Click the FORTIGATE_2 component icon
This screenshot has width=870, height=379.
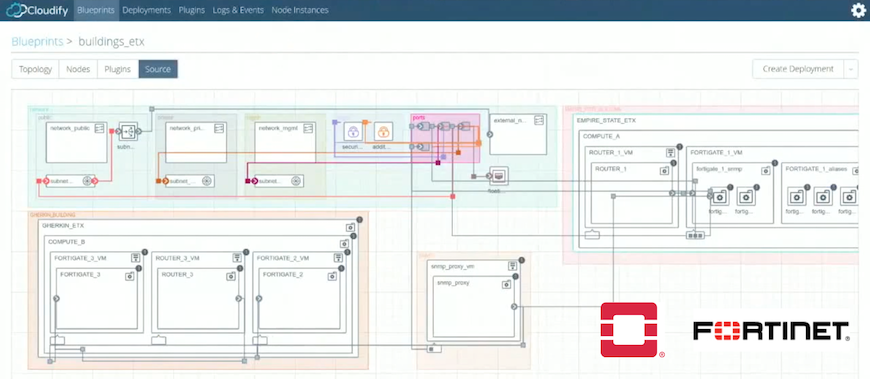pyautogui.click(x=332, y=276)
